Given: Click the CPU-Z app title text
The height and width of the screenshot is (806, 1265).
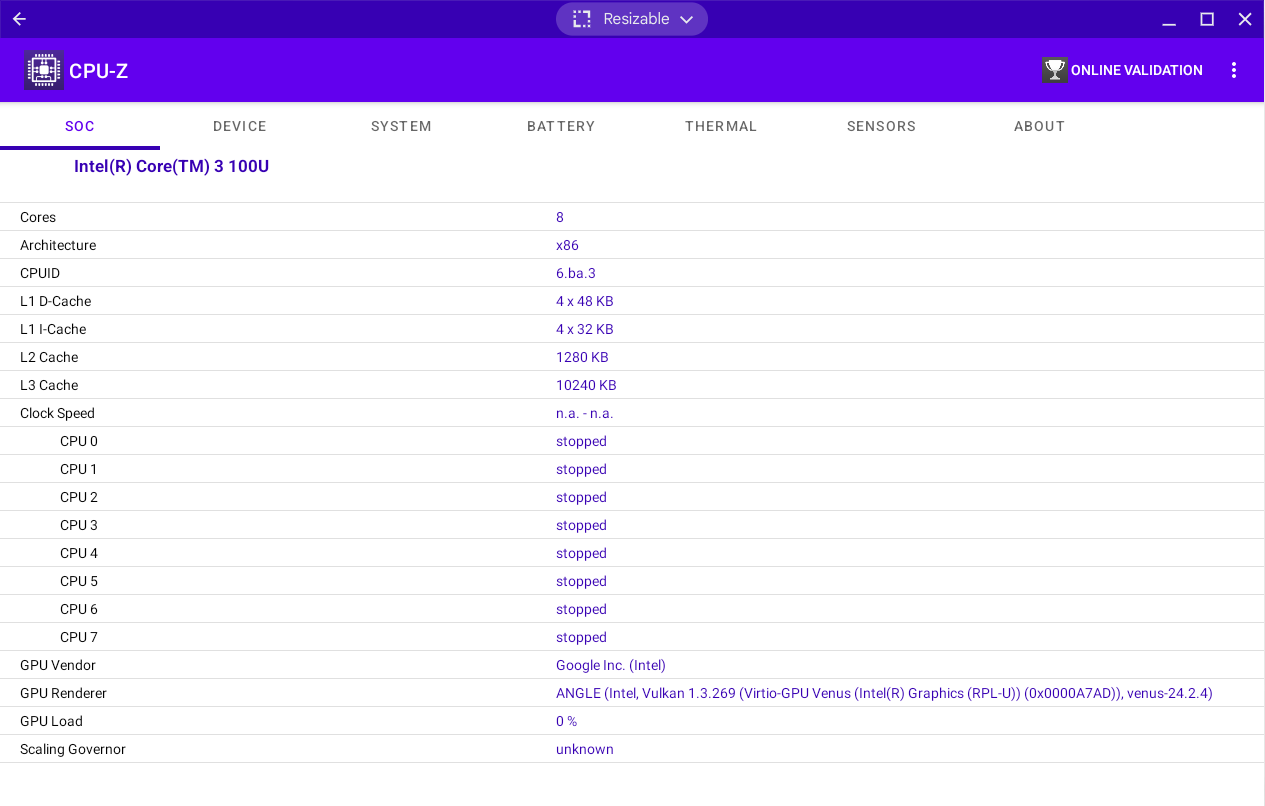Looking at the screenshot, I should 98,71.
